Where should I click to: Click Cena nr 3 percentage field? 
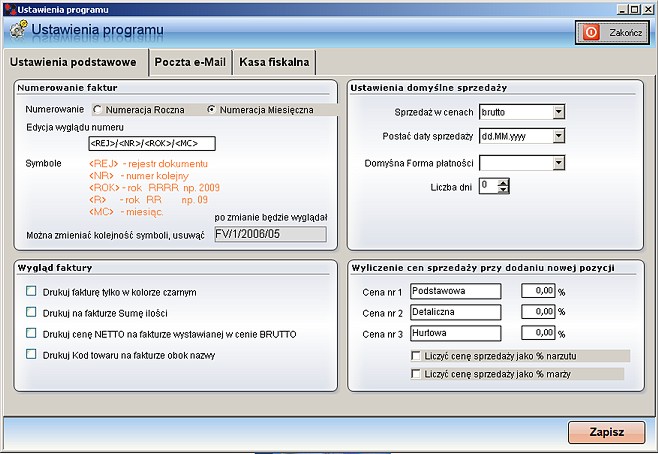point(538,333)
